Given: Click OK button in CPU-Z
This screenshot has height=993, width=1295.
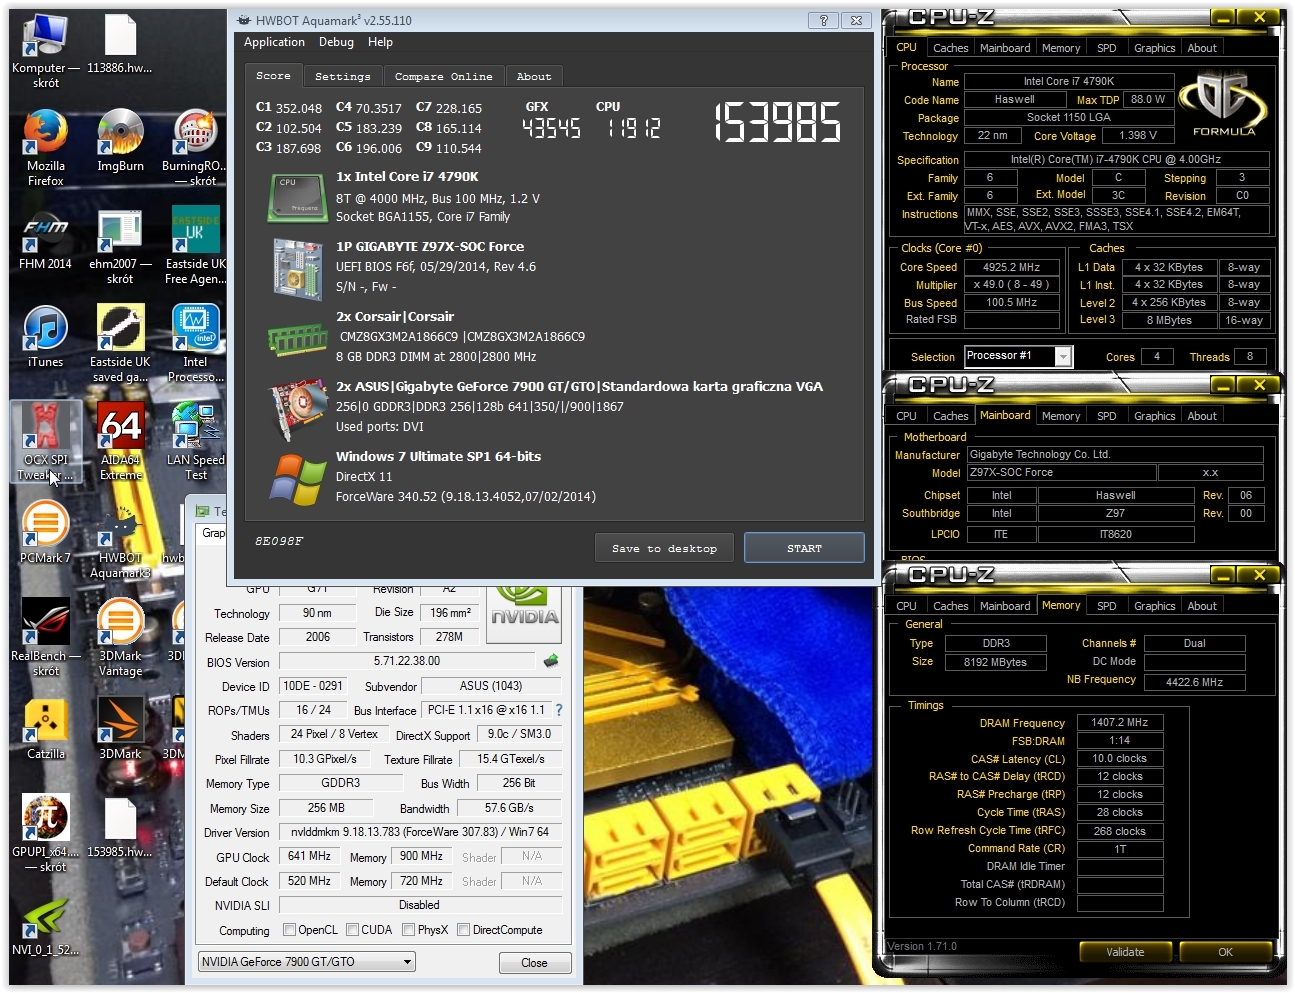Looking at the screenshot, I should pos(1225,952).
